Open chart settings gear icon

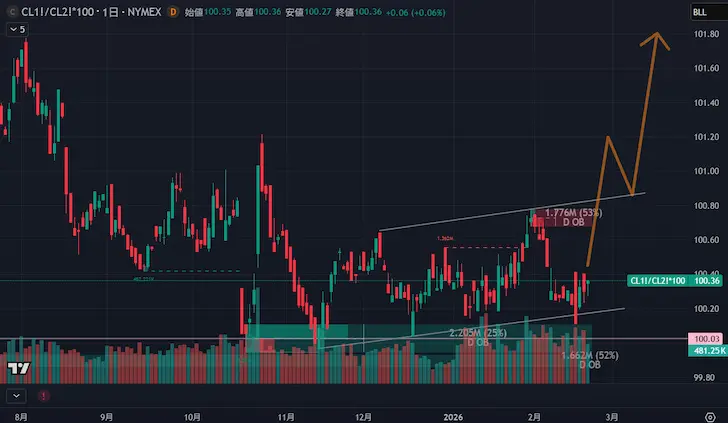[x=709, y=413]
